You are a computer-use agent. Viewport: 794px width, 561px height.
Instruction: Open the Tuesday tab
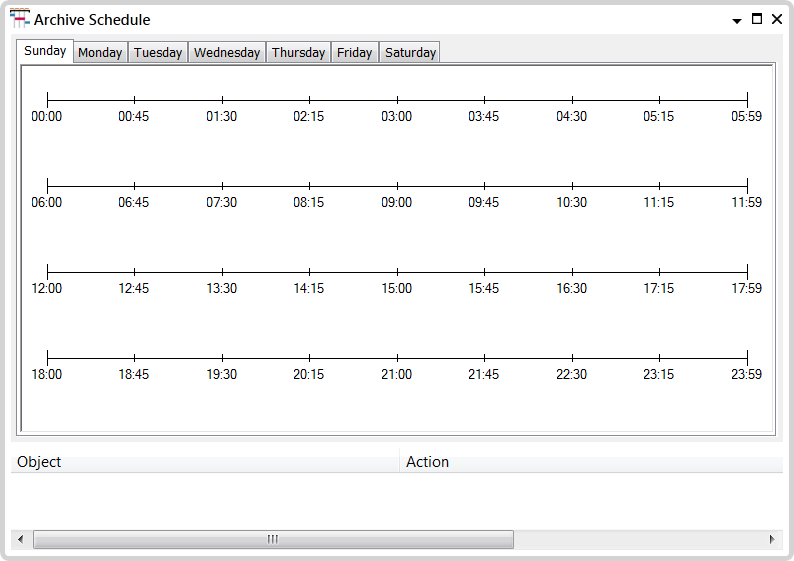pos(158,53)
